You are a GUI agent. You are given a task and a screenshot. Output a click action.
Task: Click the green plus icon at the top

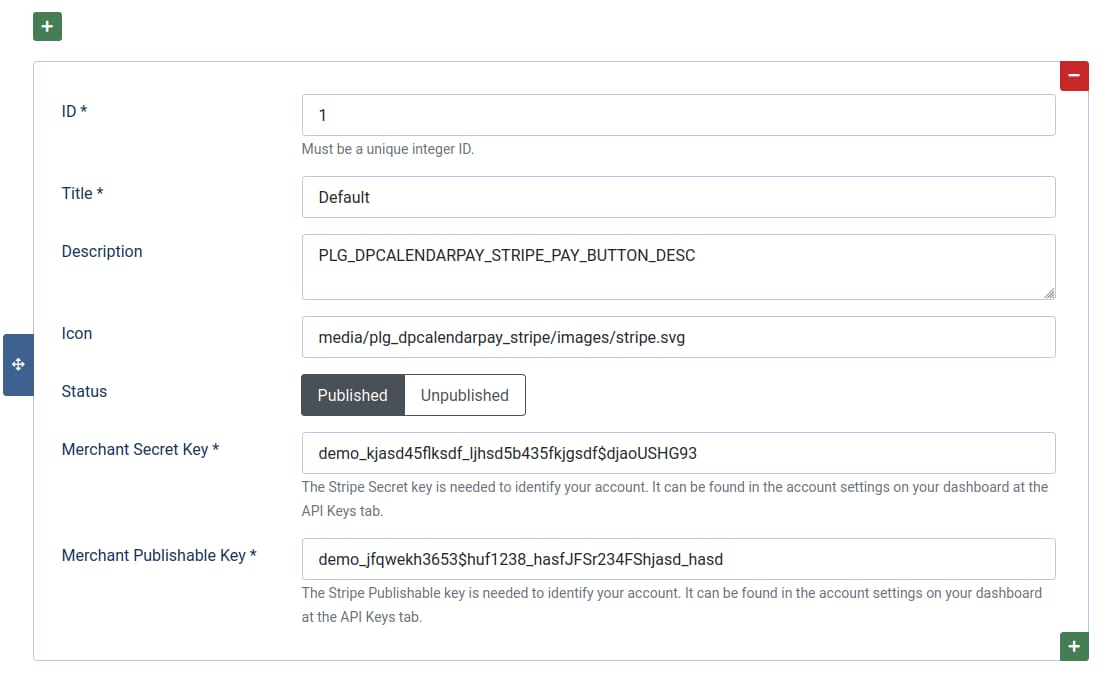pyautogui.click(x=46, y=26)
